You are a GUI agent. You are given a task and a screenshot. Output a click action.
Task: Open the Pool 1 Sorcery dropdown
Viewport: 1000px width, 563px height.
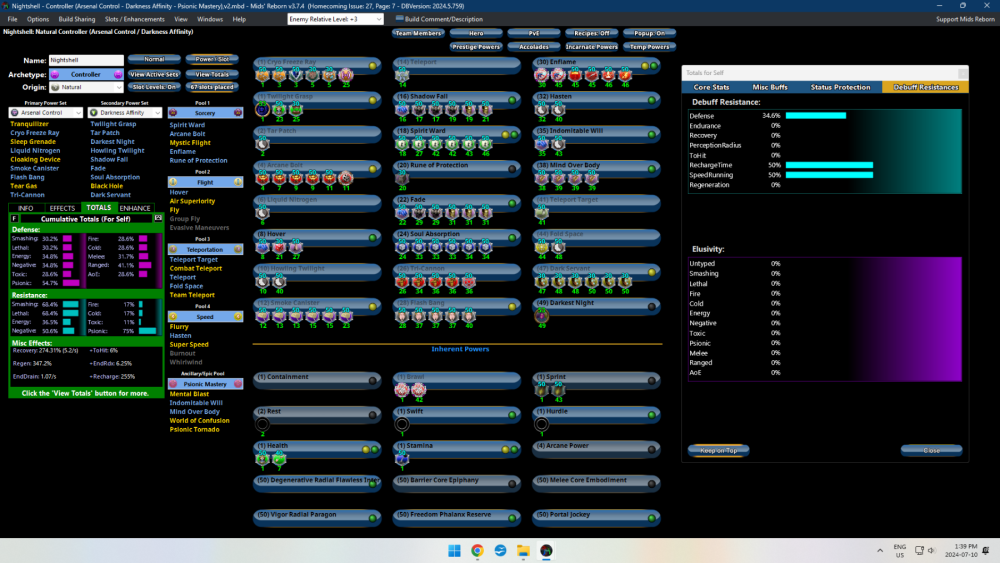[x=205, y=113]
